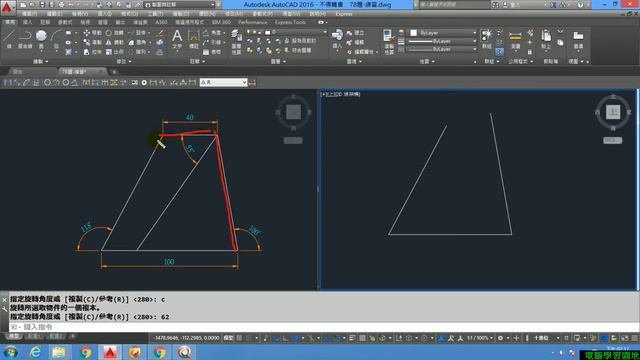Select the Copy tool in Modify panel
This screenshot has width=640, height=360.
(93, 42)
